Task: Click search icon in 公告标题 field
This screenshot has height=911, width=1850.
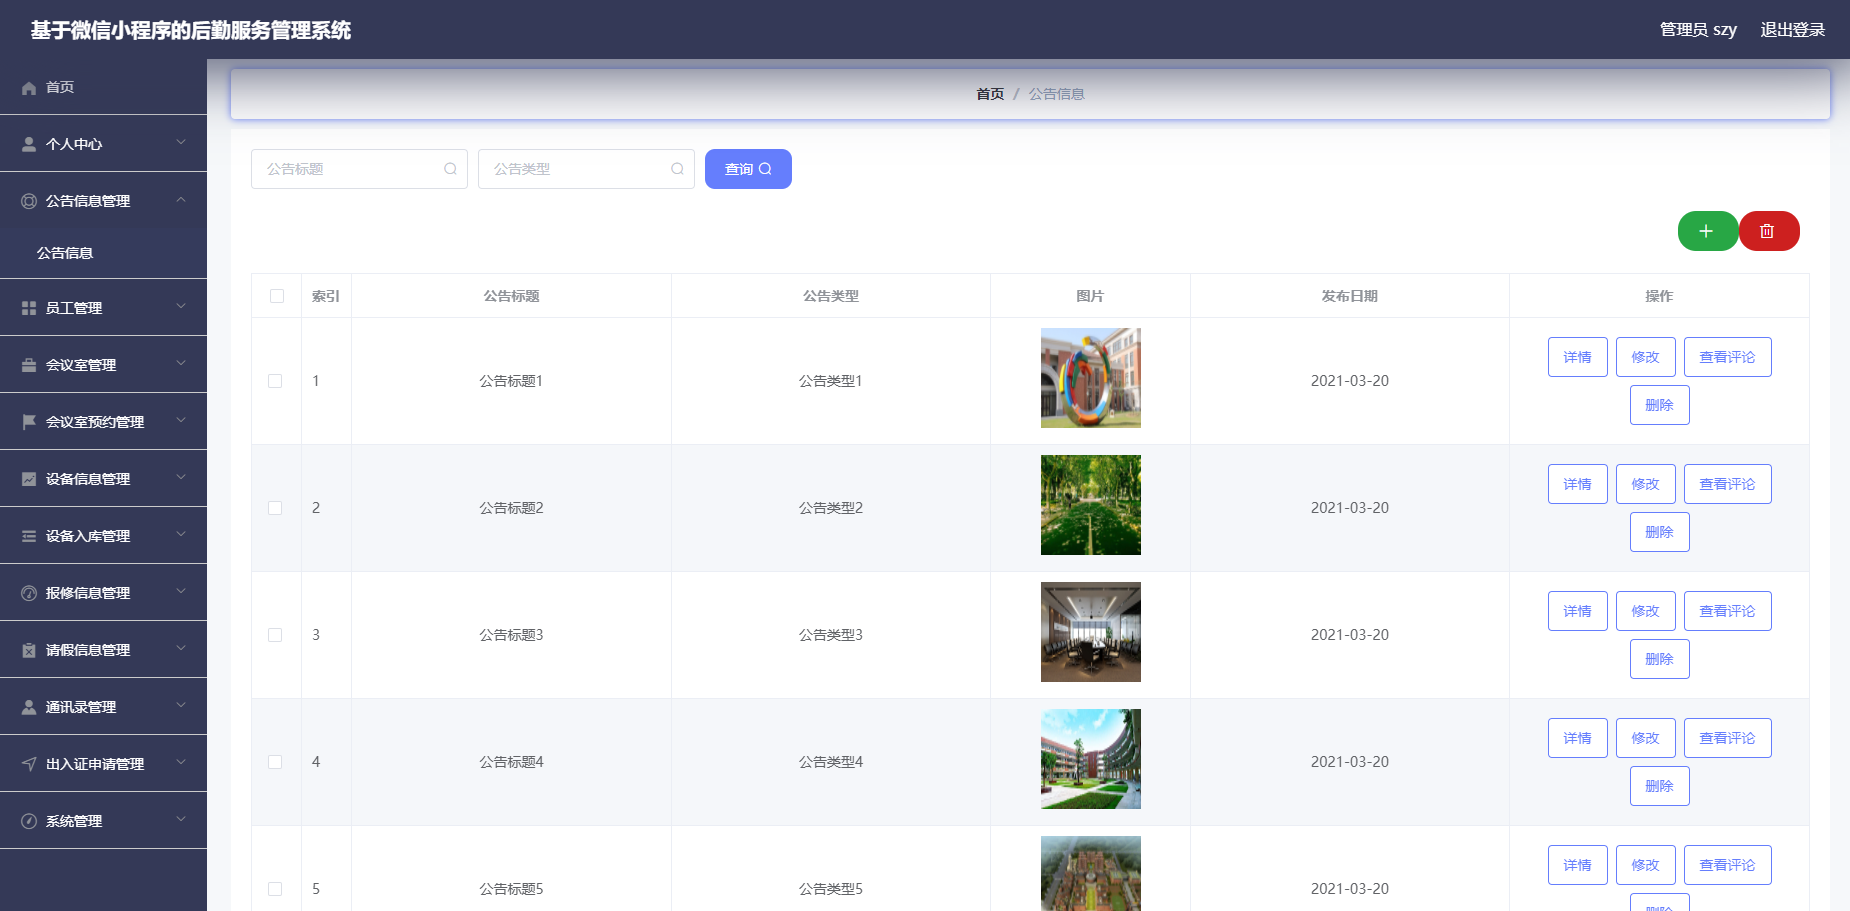Action: click(450, 169)
